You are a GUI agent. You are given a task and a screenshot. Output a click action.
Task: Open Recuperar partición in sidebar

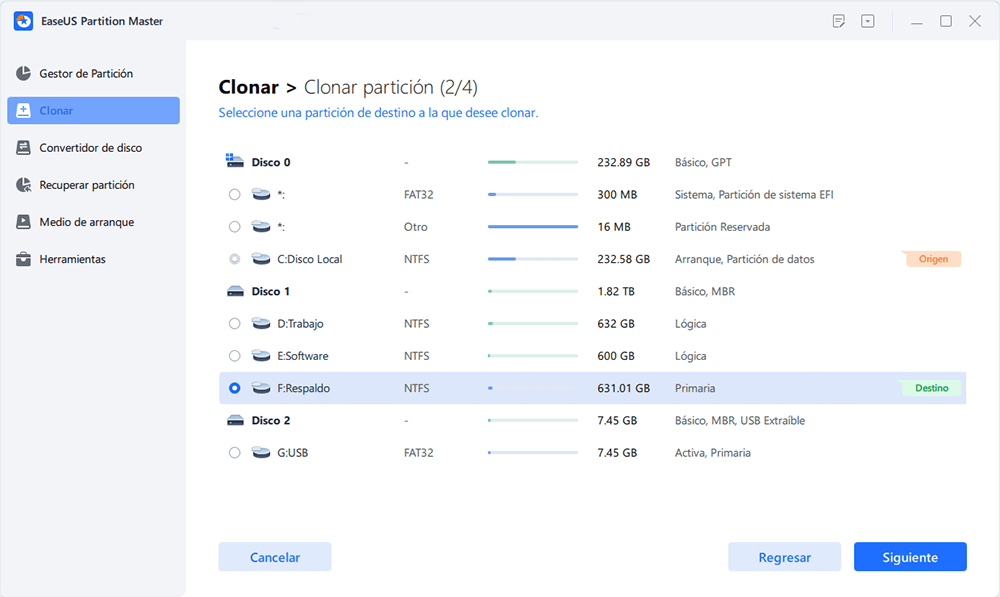click(94, 185)
